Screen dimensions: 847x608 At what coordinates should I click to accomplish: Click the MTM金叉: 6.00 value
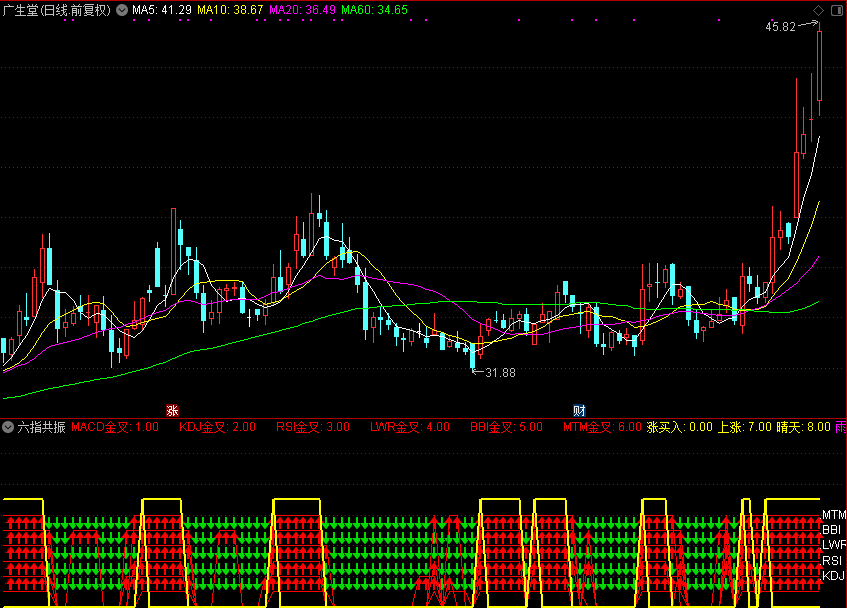(x=602, y=427)
